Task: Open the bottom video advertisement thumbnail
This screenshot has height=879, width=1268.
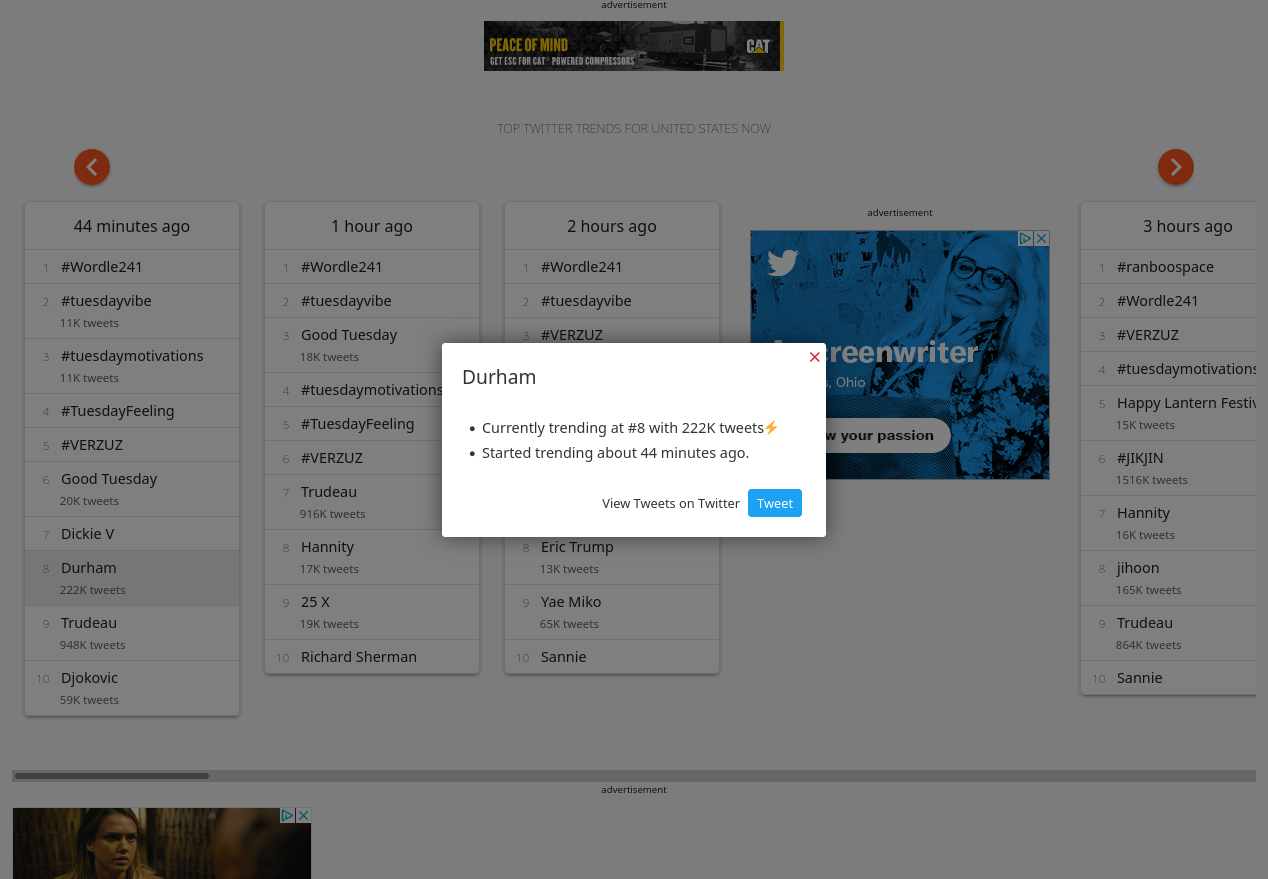Action: pyautogui.click(x=162, y=843)
